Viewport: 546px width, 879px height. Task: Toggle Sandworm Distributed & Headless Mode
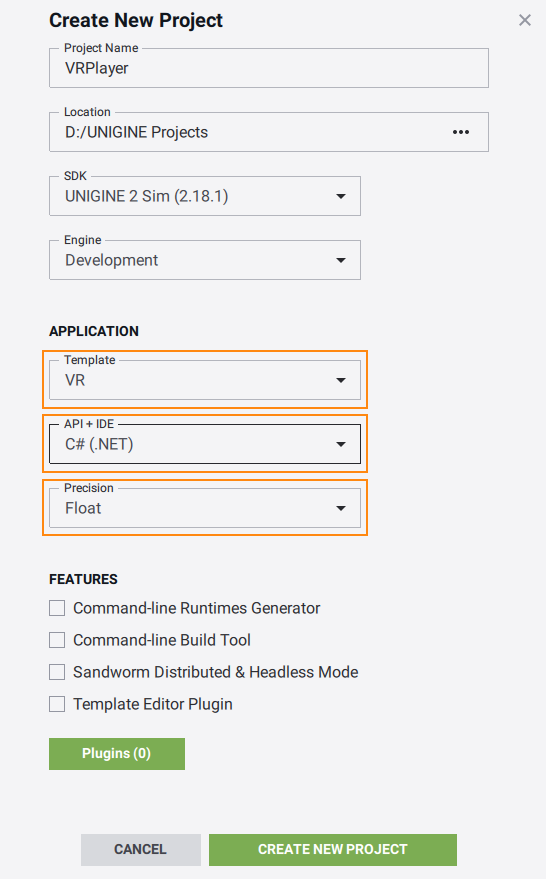(x=57, y=672)
